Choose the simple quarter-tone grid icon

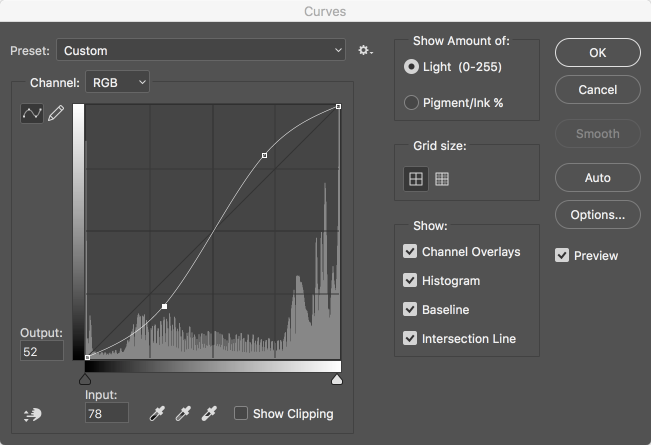pyautogui.click(x=416, y=179)
